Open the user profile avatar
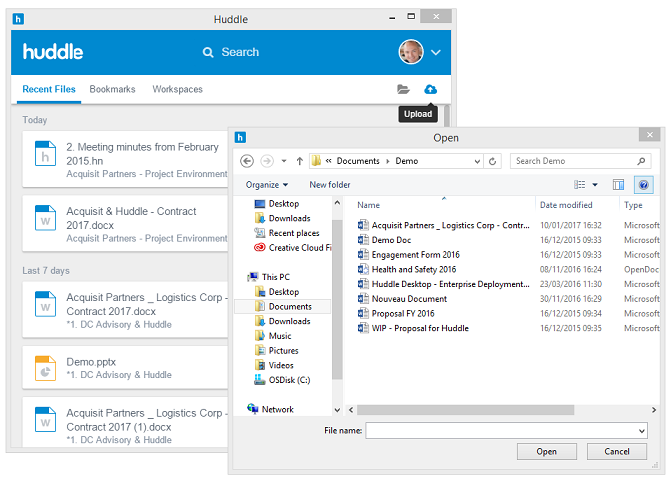Viewport: 671px width, 481px height. pyautogui.click(x=411, y=52)
